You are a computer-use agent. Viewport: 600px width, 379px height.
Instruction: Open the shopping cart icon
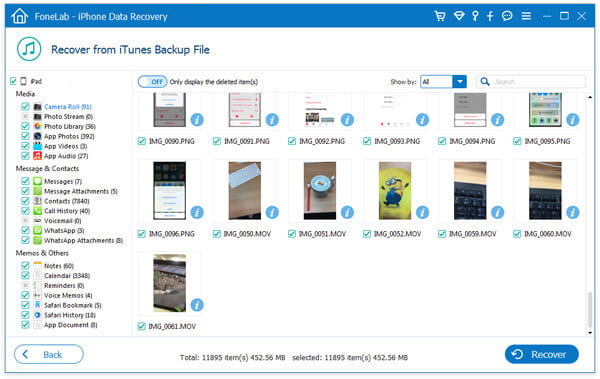(440, 16)
